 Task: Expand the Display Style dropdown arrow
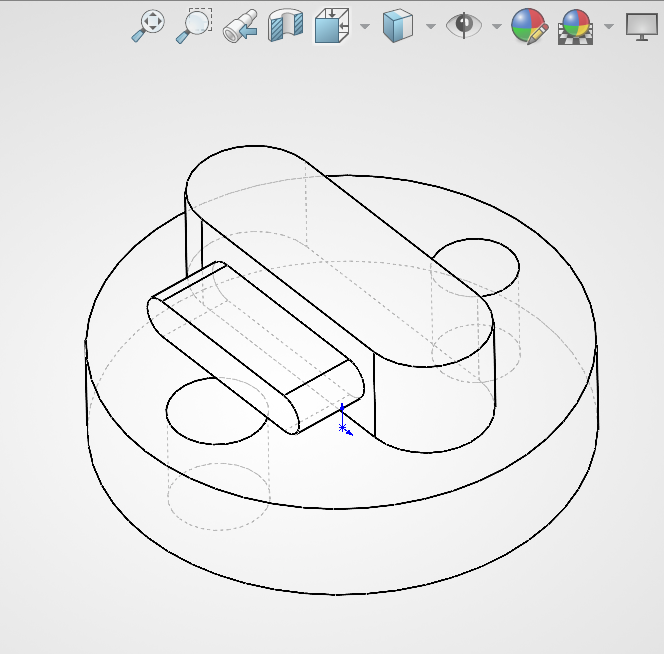coord(431,26)
